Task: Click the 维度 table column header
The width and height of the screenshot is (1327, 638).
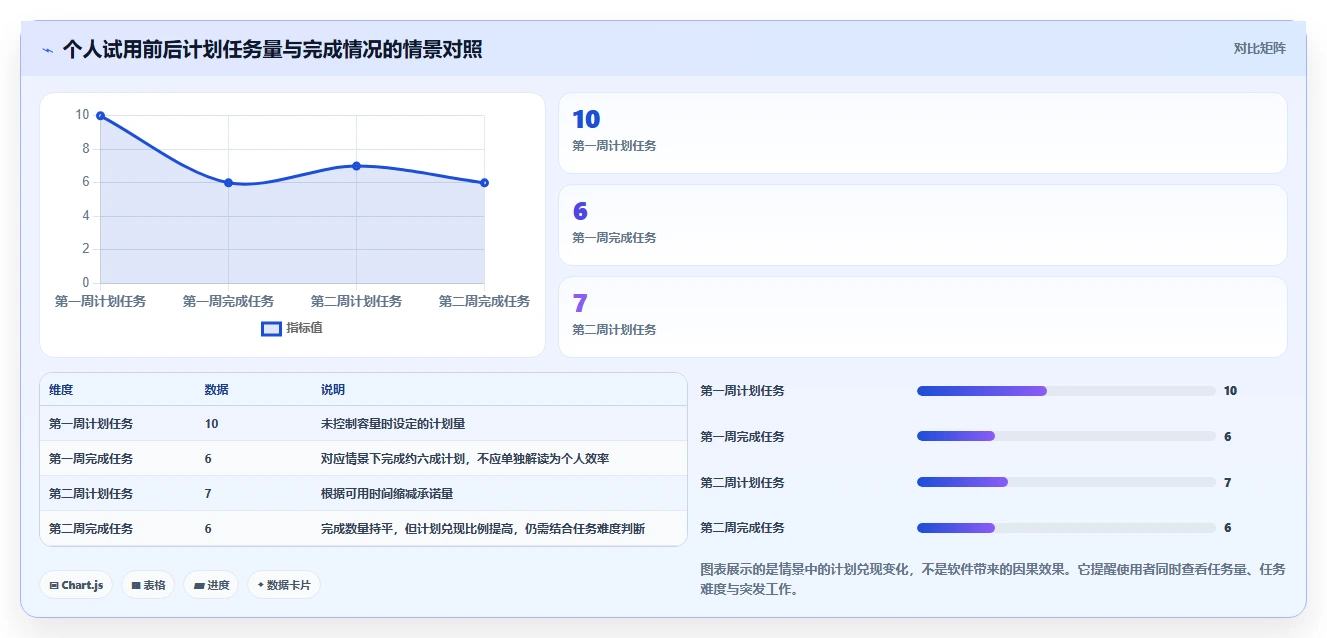Action: [61, 390]
